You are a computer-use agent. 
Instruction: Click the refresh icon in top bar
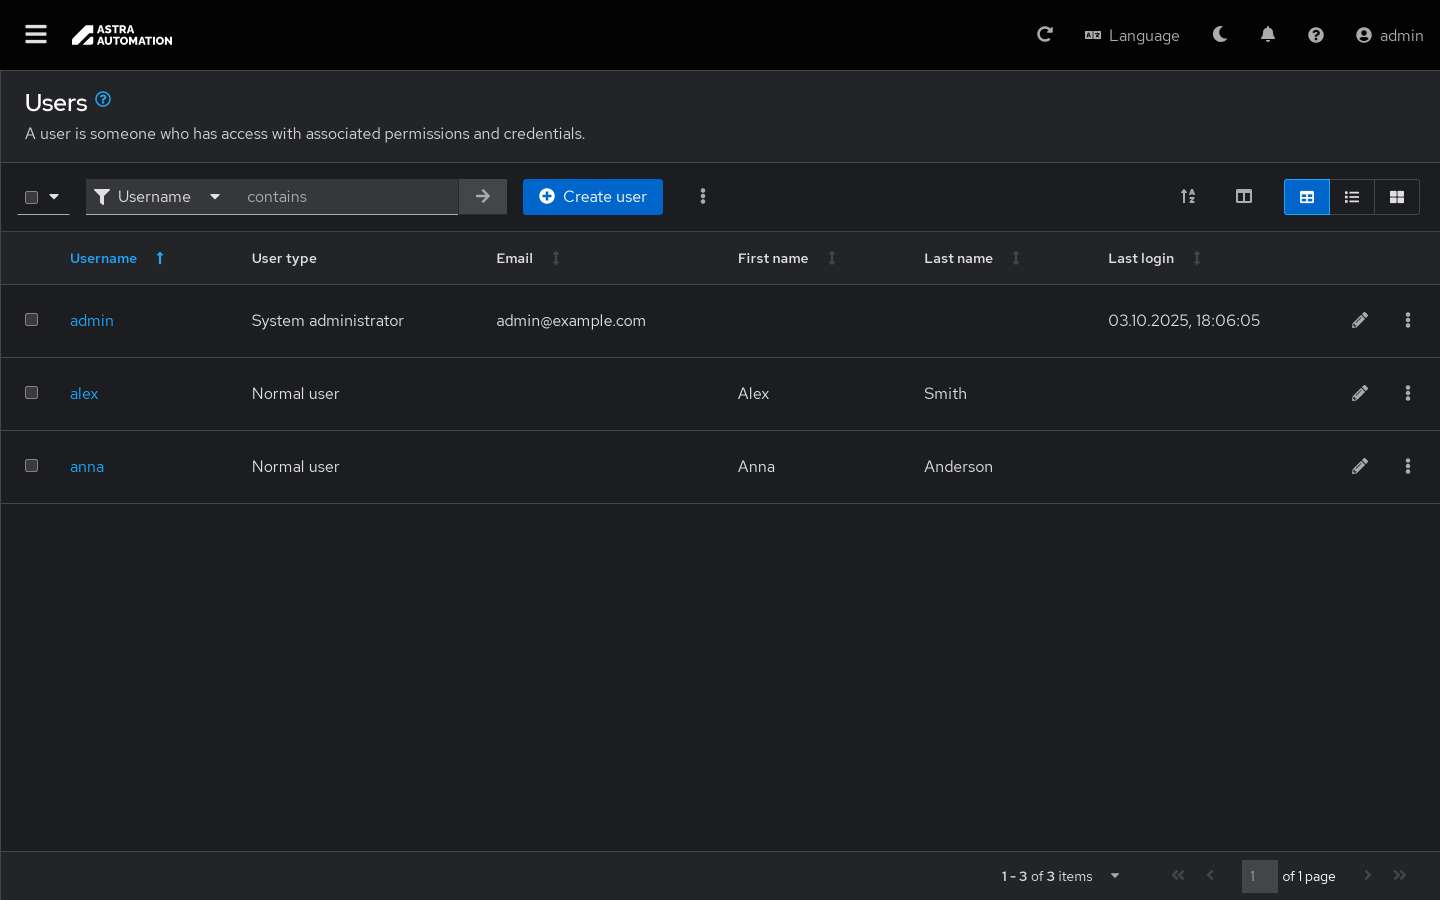click(1045, 35)
